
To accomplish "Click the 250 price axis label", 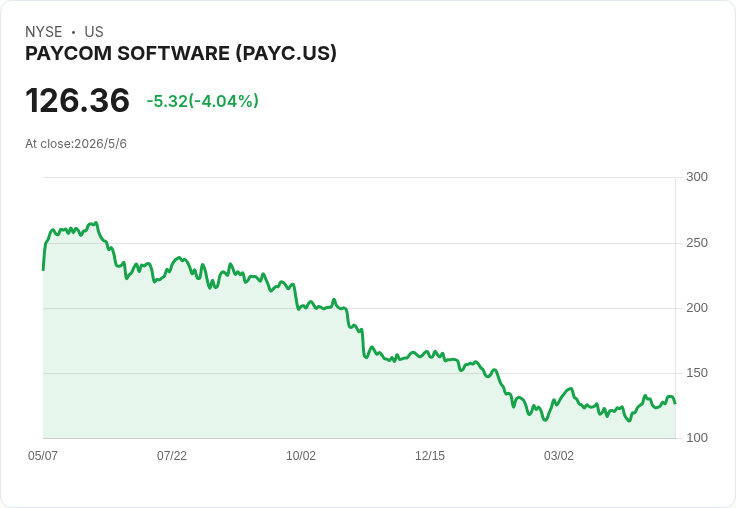I will click(697, 243).
